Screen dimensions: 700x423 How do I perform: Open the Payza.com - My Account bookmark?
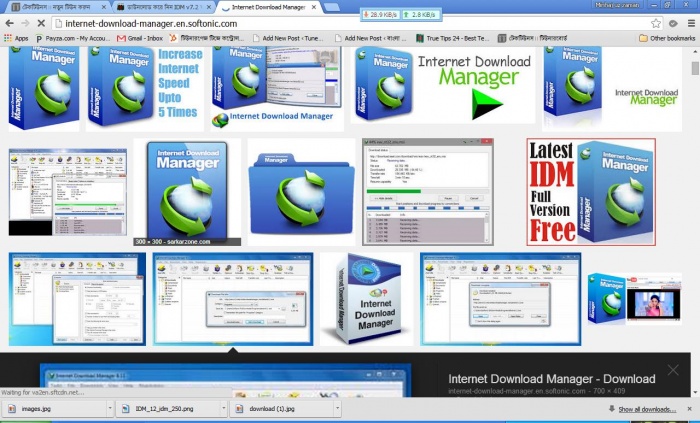click(x=73, y=38)
